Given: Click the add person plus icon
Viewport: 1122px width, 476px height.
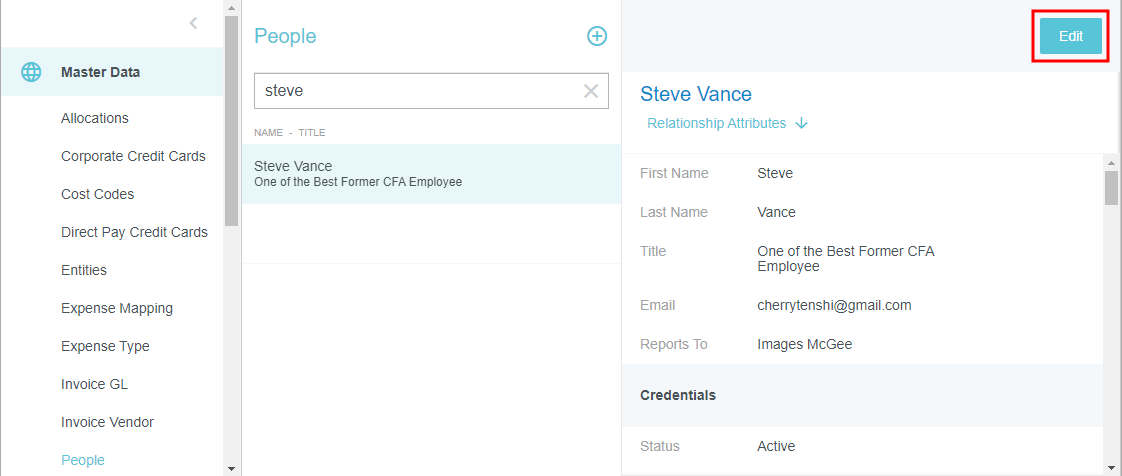Looking at the screenshot, I should (x=597, y=36).
